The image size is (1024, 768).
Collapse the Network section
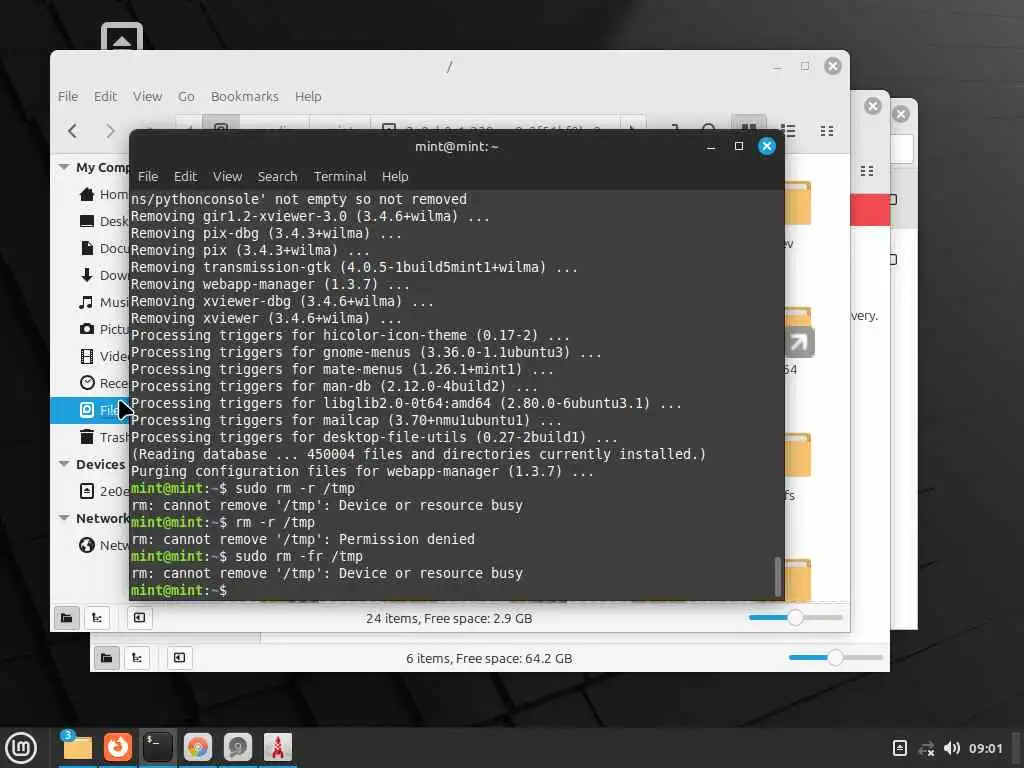[x=64, y=518]
